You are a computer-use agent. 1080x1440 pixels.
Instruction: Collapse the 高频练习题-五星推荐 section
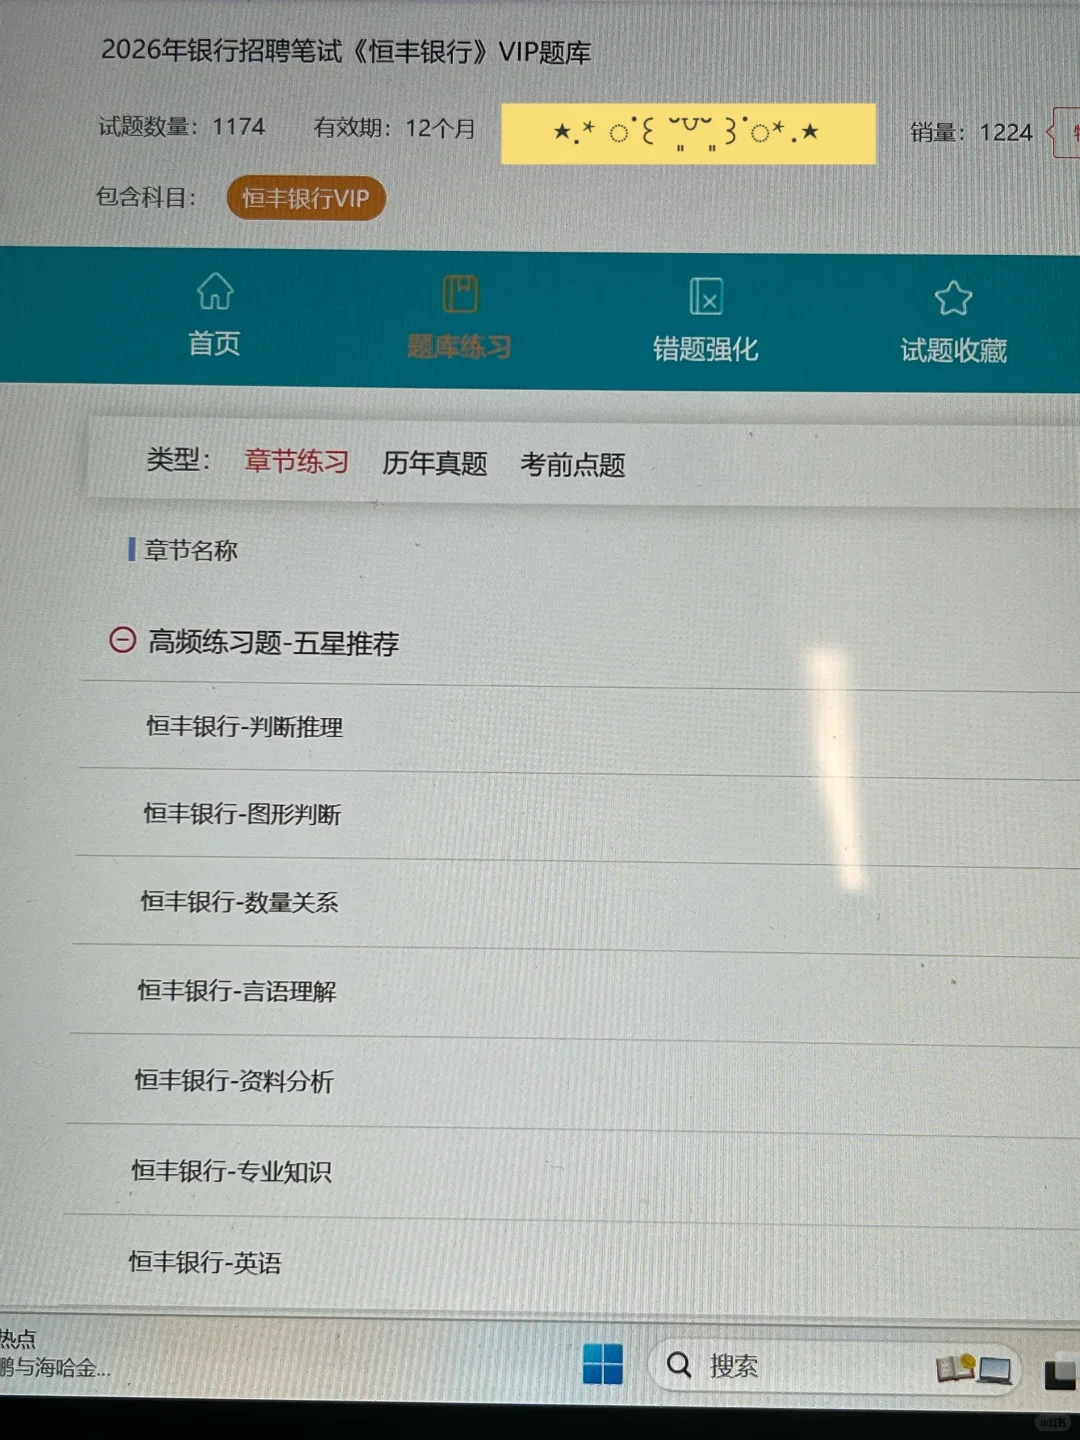[x=122, y=640]
